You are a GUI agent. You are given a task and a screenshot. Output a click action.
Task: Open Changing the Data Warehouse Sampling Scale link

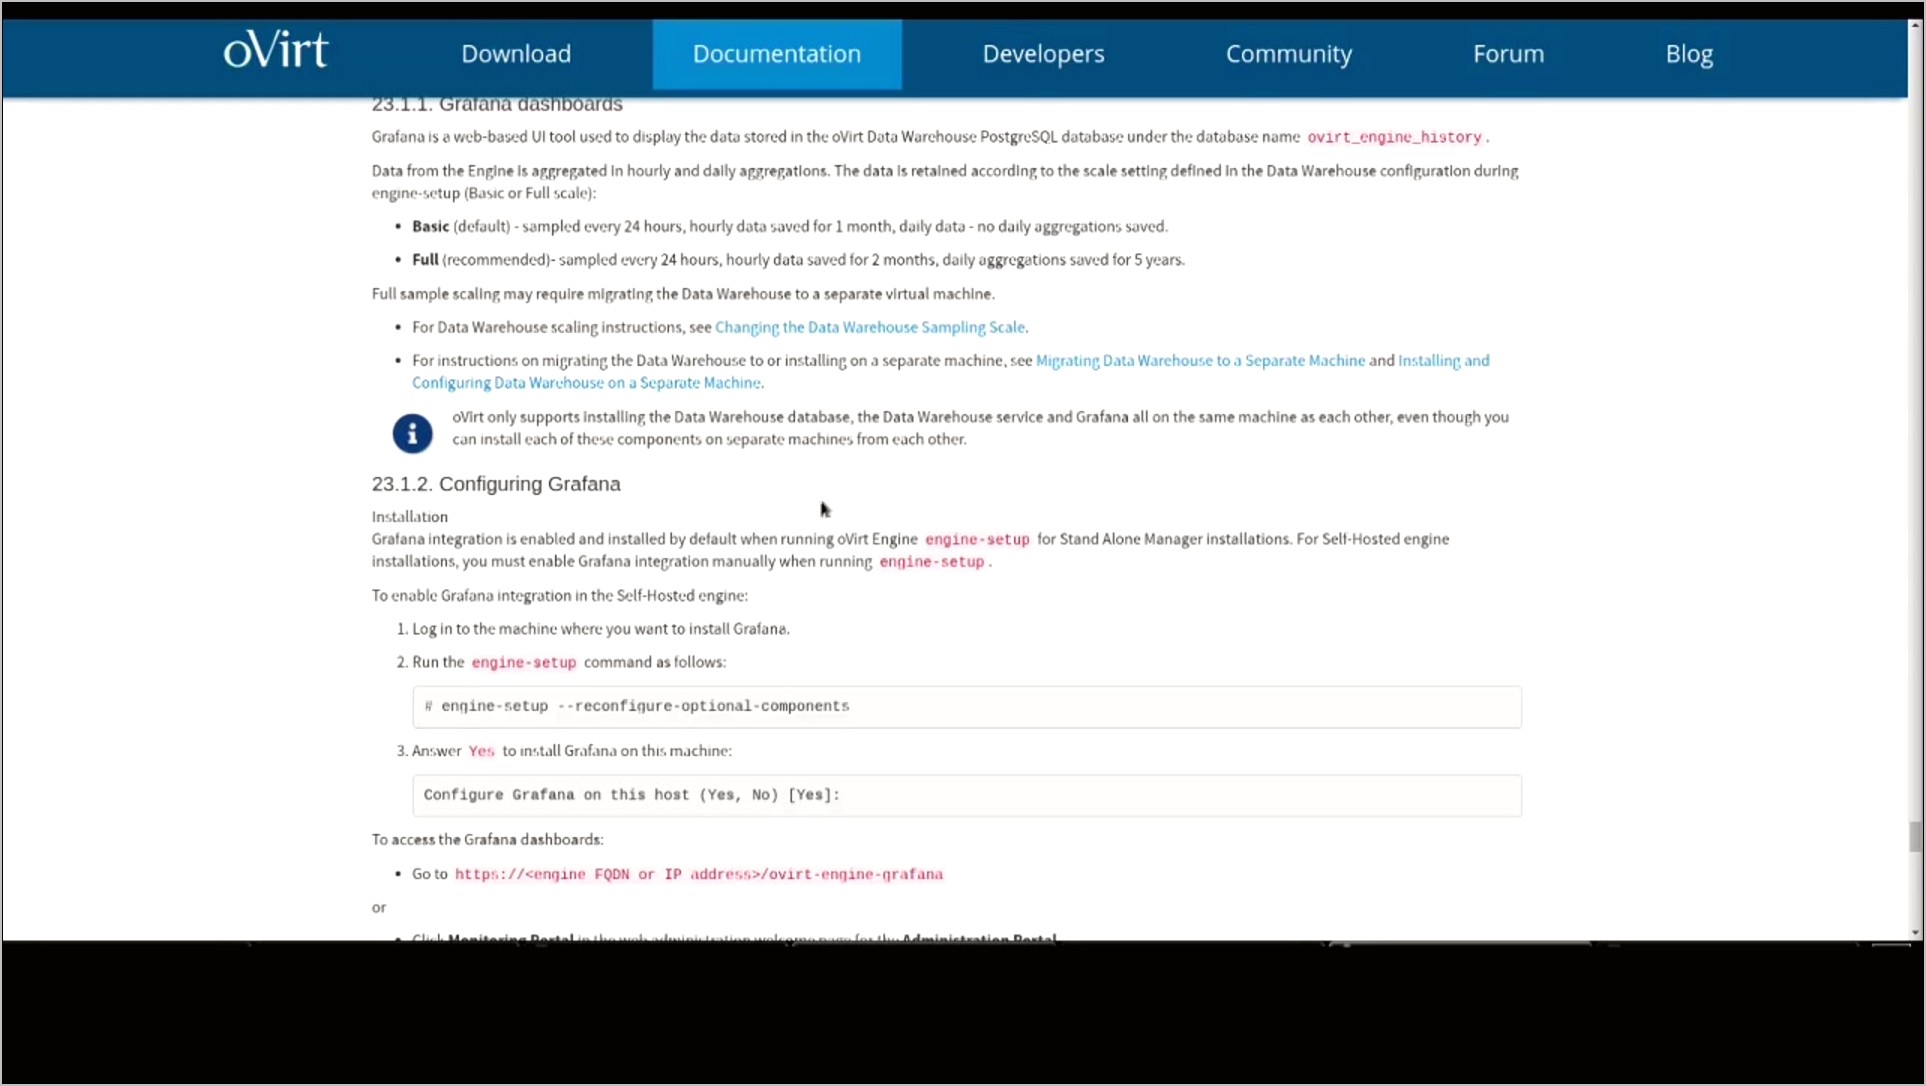point(870,327)
